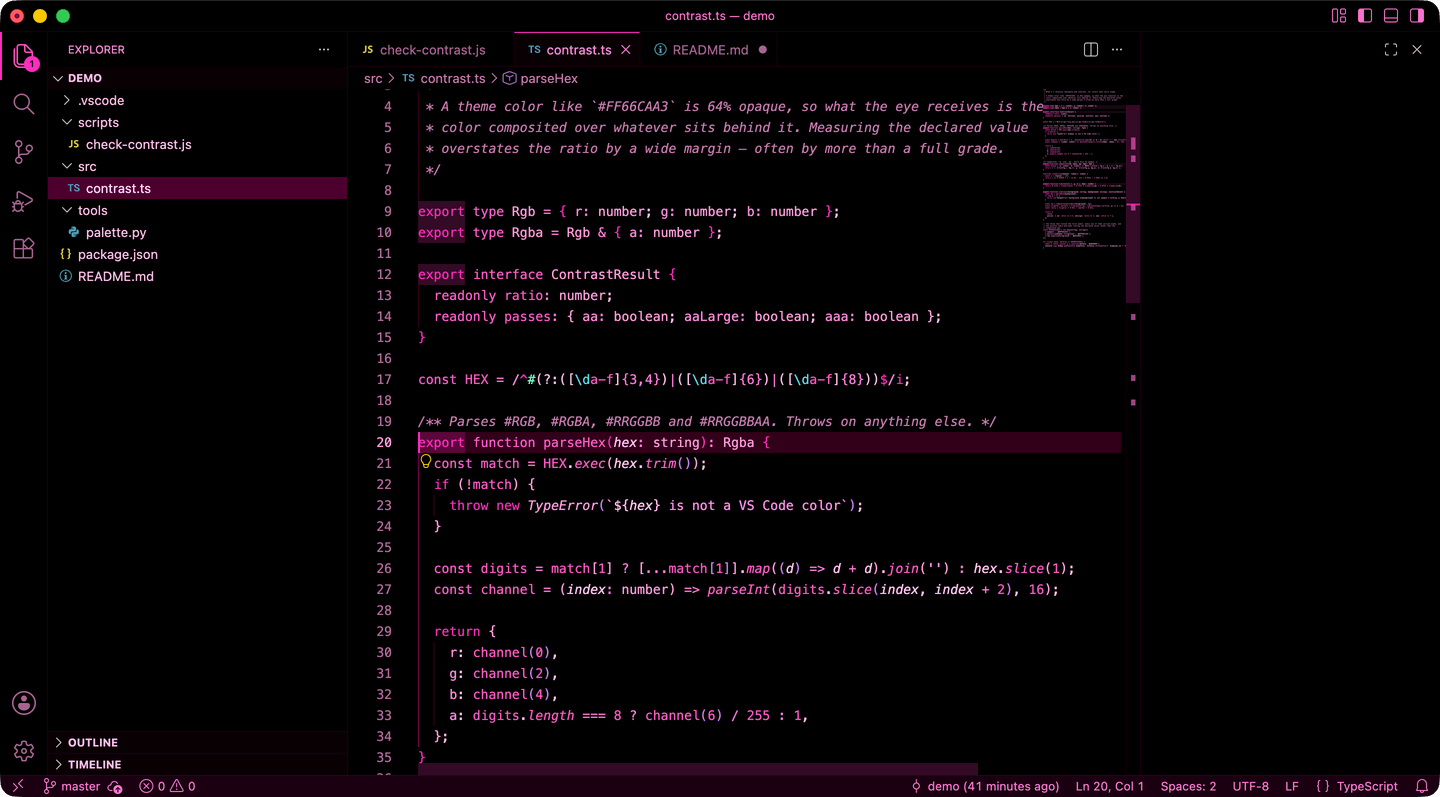
Task: Open the notifications bell
Action: (x=1421, y=786)
